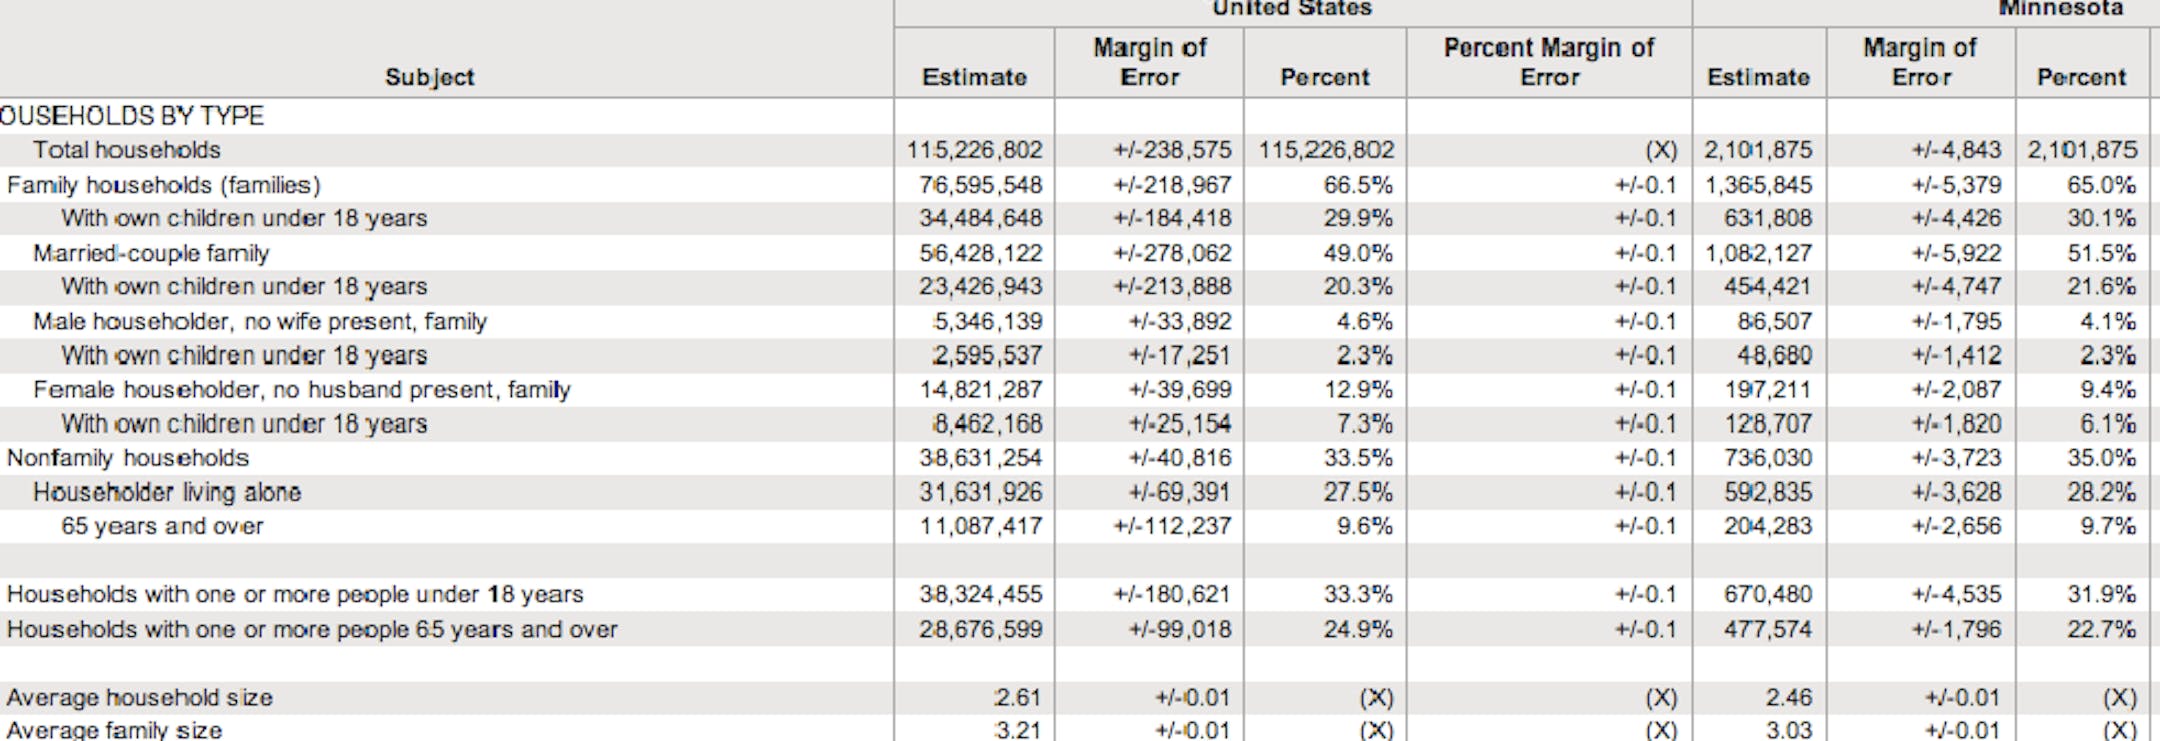Select the United States group header
This screenshot has height=741, width=2160.
(1292, 9)
